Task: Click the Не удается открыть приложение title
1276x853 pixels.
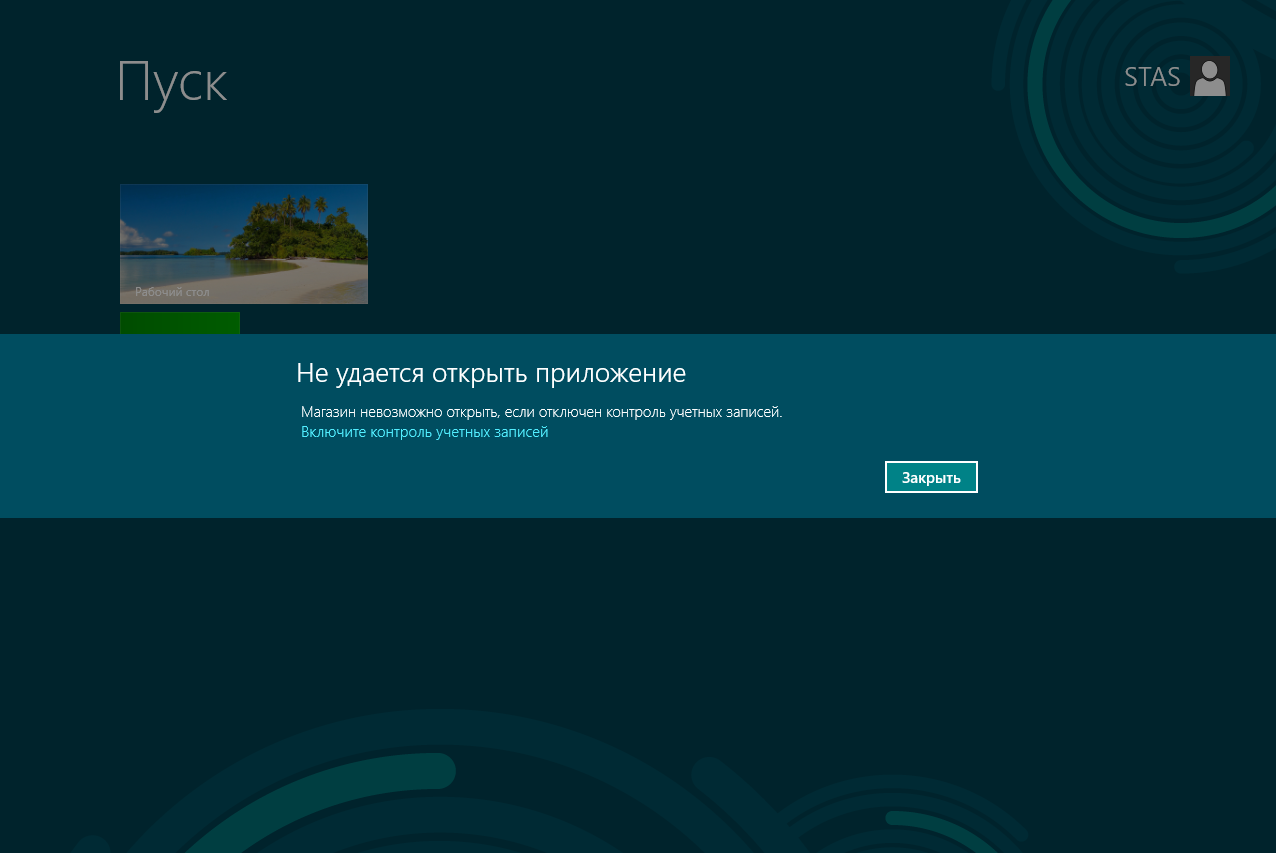Action: [x=490, y=373]
